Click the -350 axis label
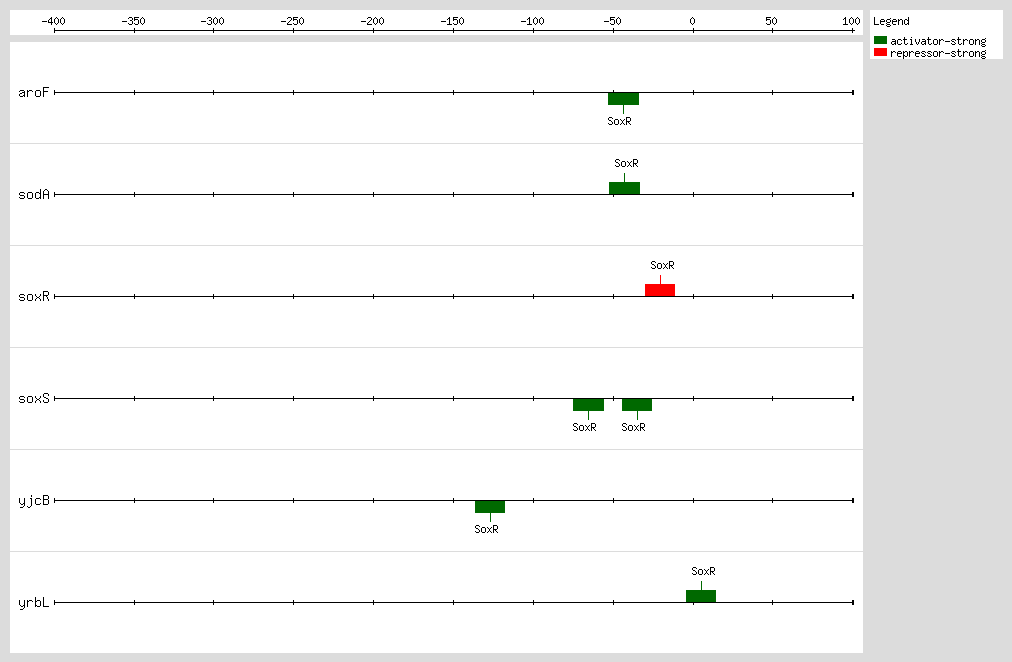This screenshot has width=1012, height=662. coord(134,21)
